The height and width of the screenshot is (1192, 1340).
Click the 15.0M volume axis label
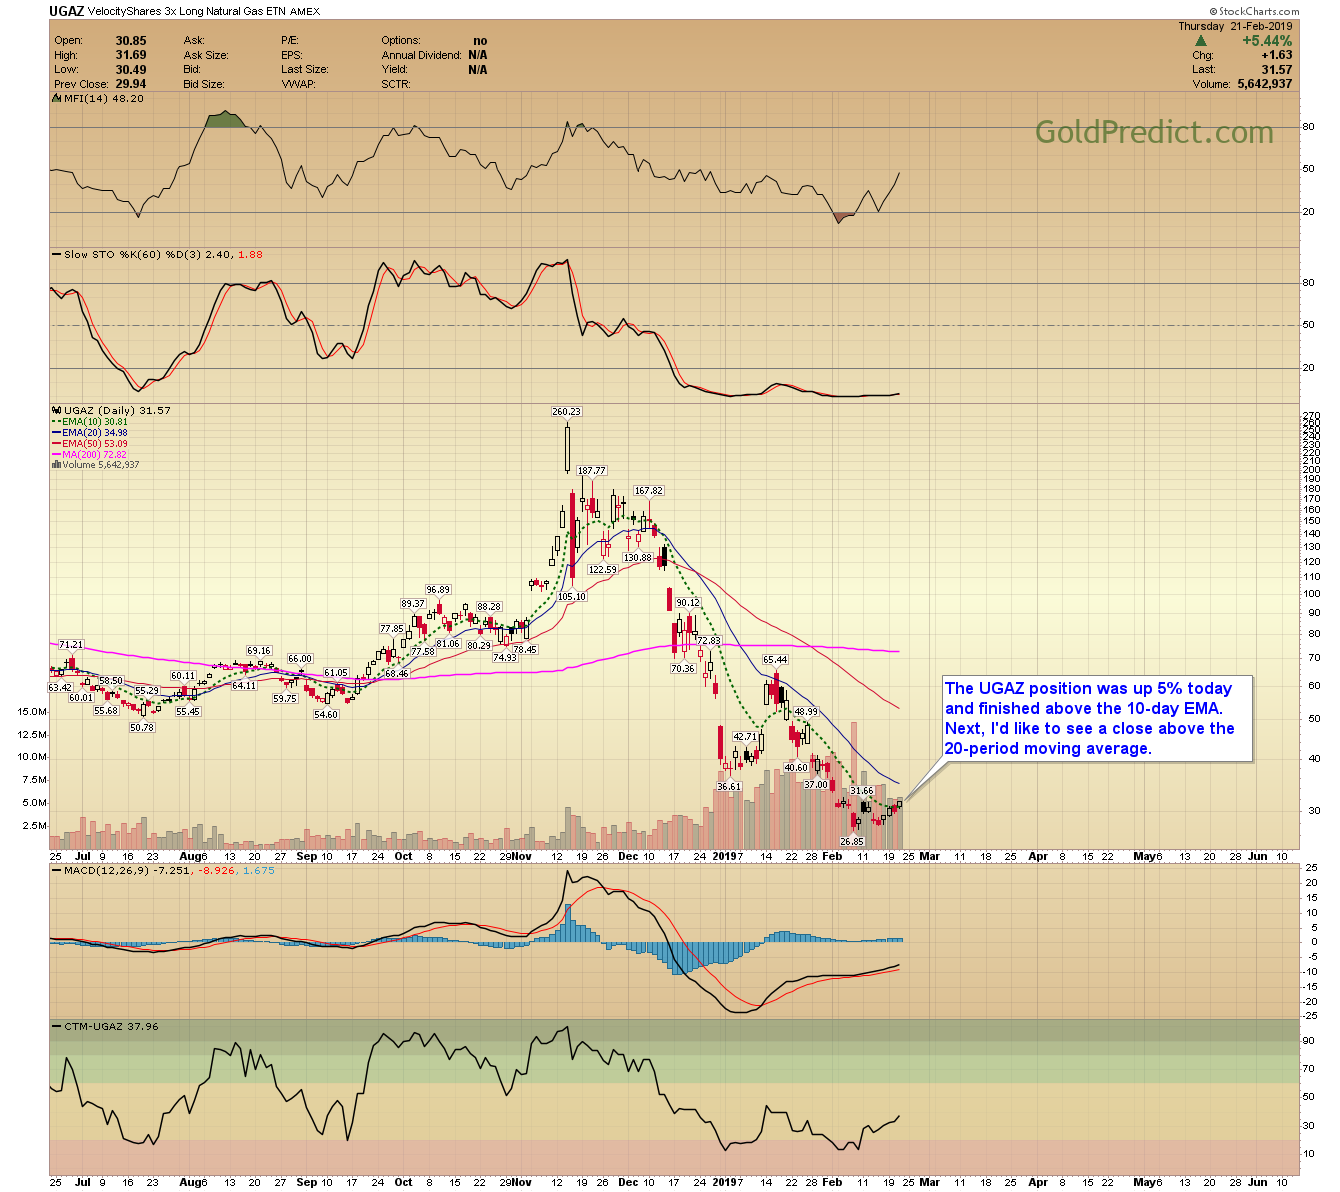(x=32, y=711)
